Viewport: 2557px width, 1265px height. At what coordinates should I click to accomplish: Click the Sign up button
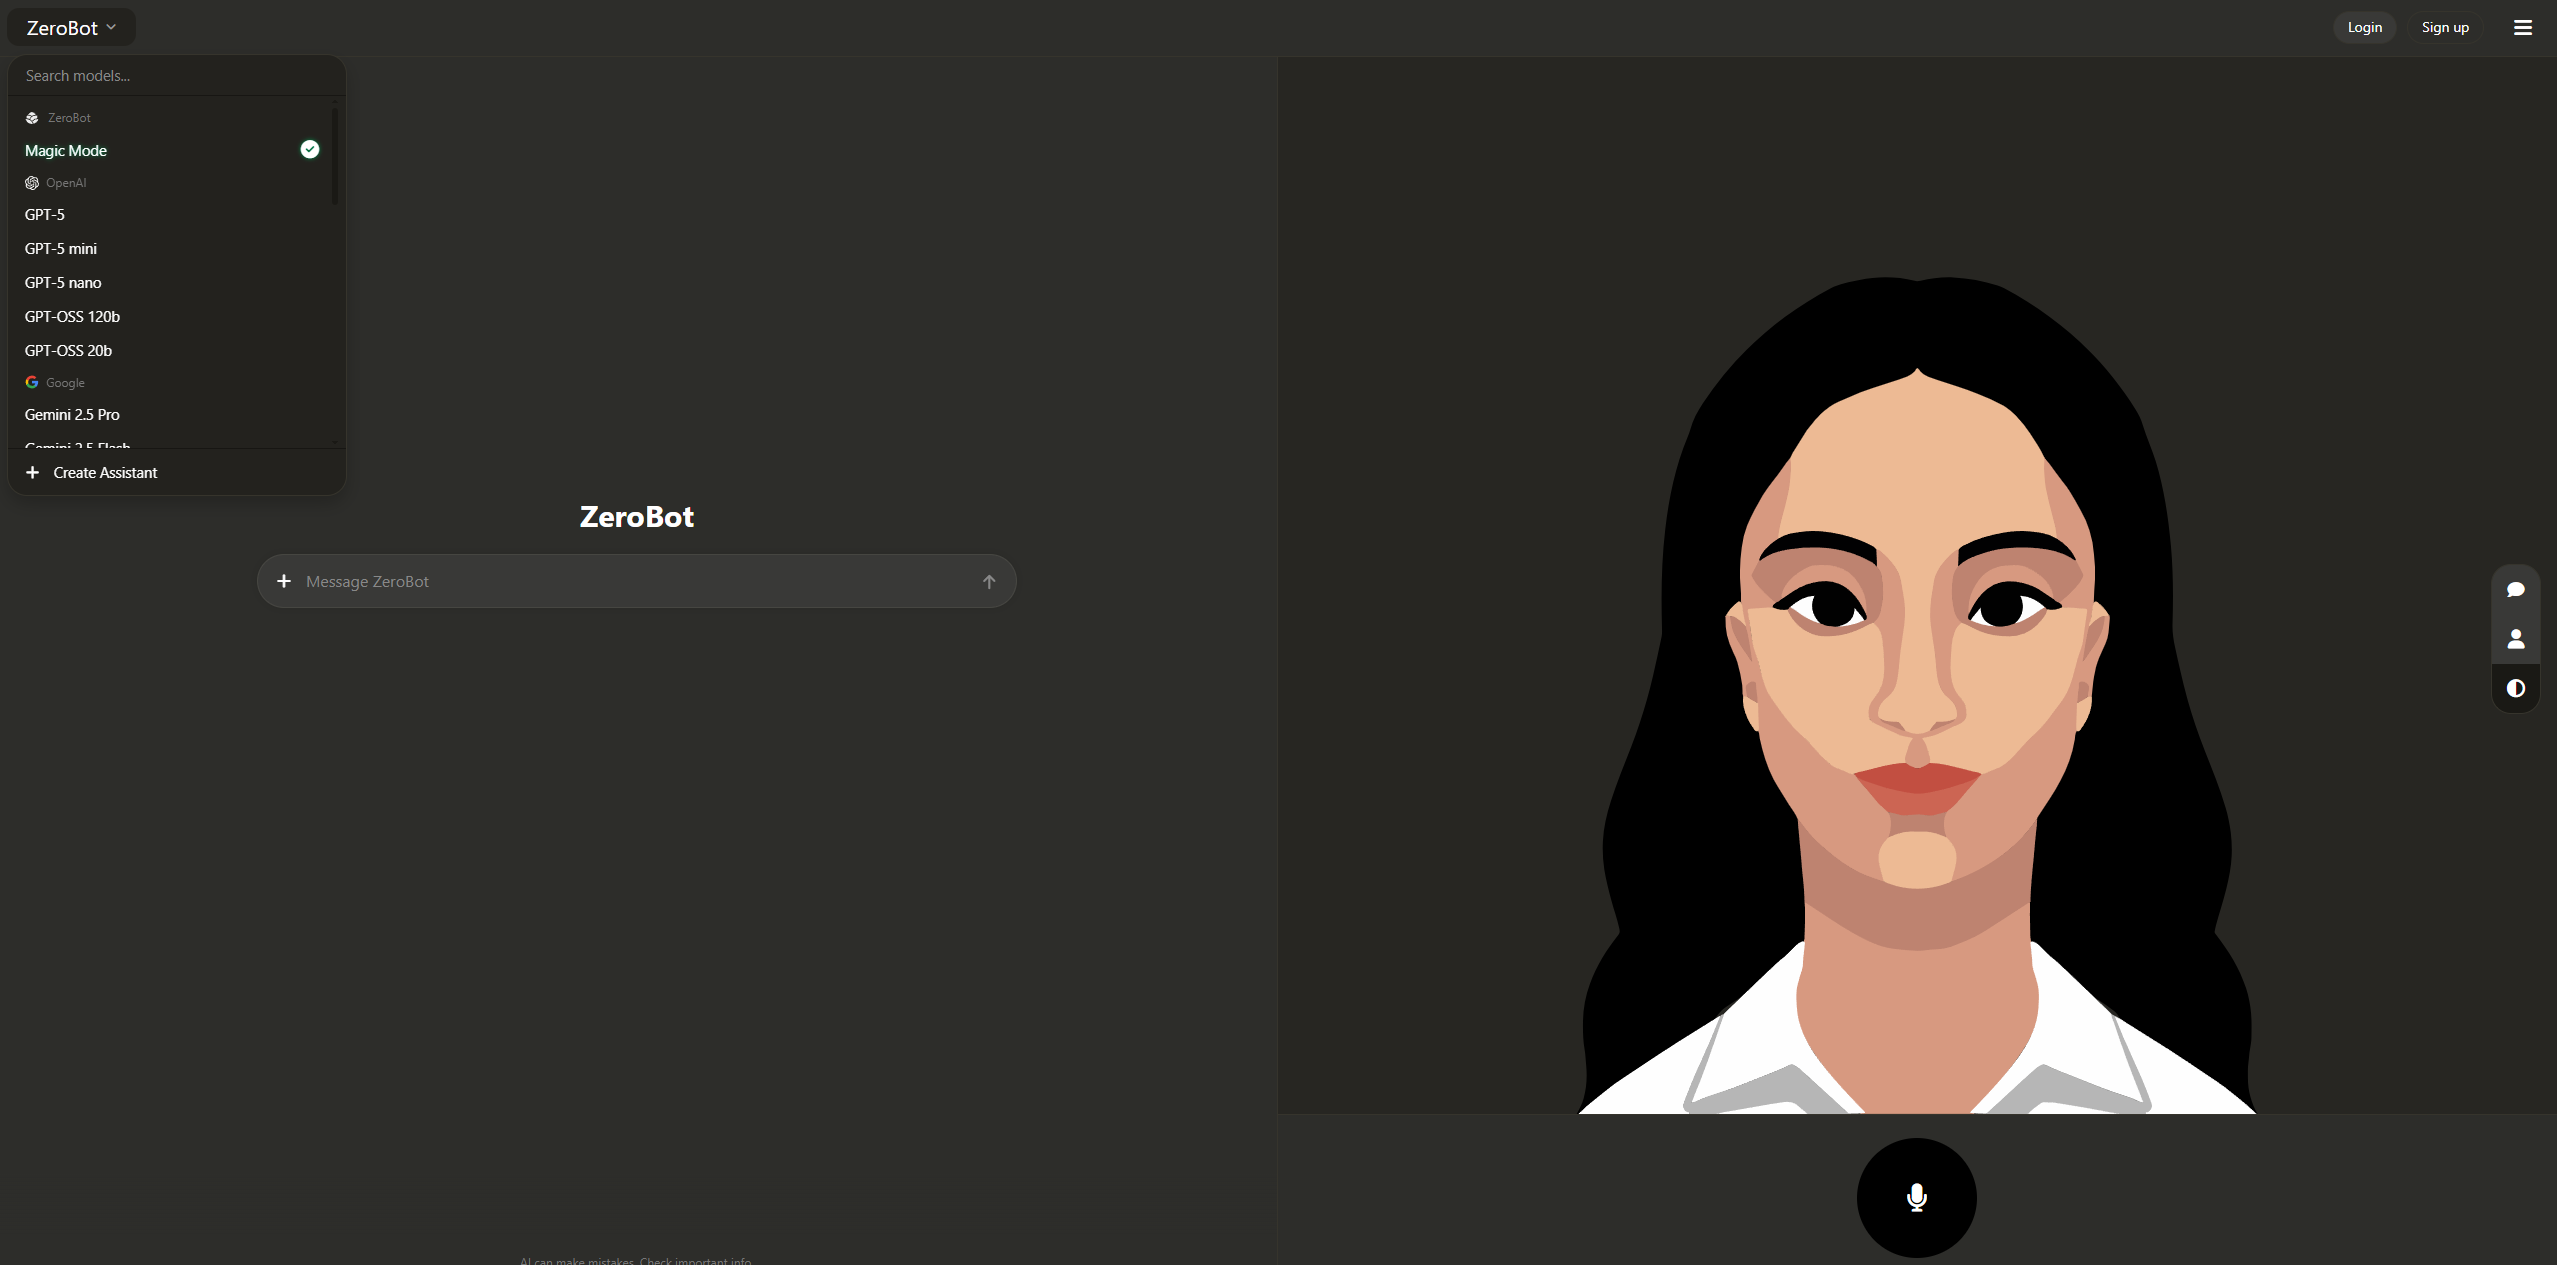pyautogui.click(x=2444, y=28)
